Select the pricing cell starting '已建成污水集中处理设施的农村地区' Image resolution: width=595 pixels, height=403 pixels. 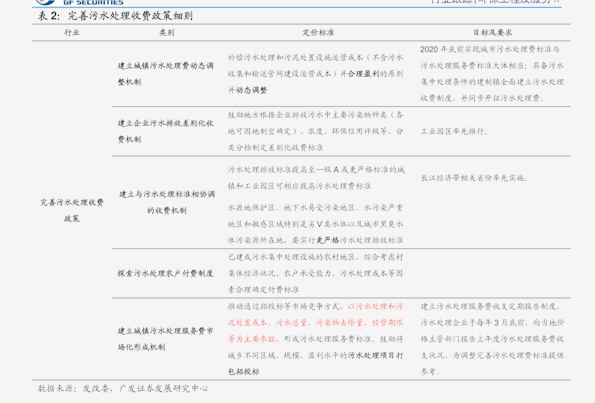tap(315, 273)
